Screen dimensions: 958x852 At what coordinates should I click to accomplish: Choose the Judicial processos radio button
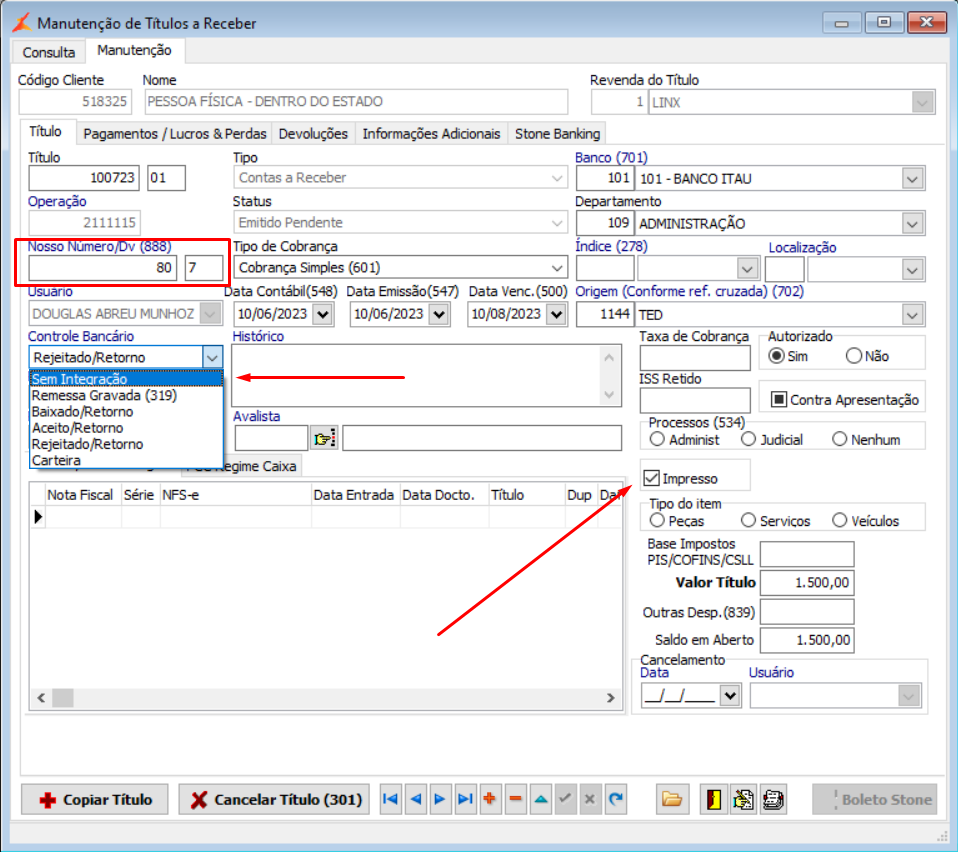[x=748, y=439]
